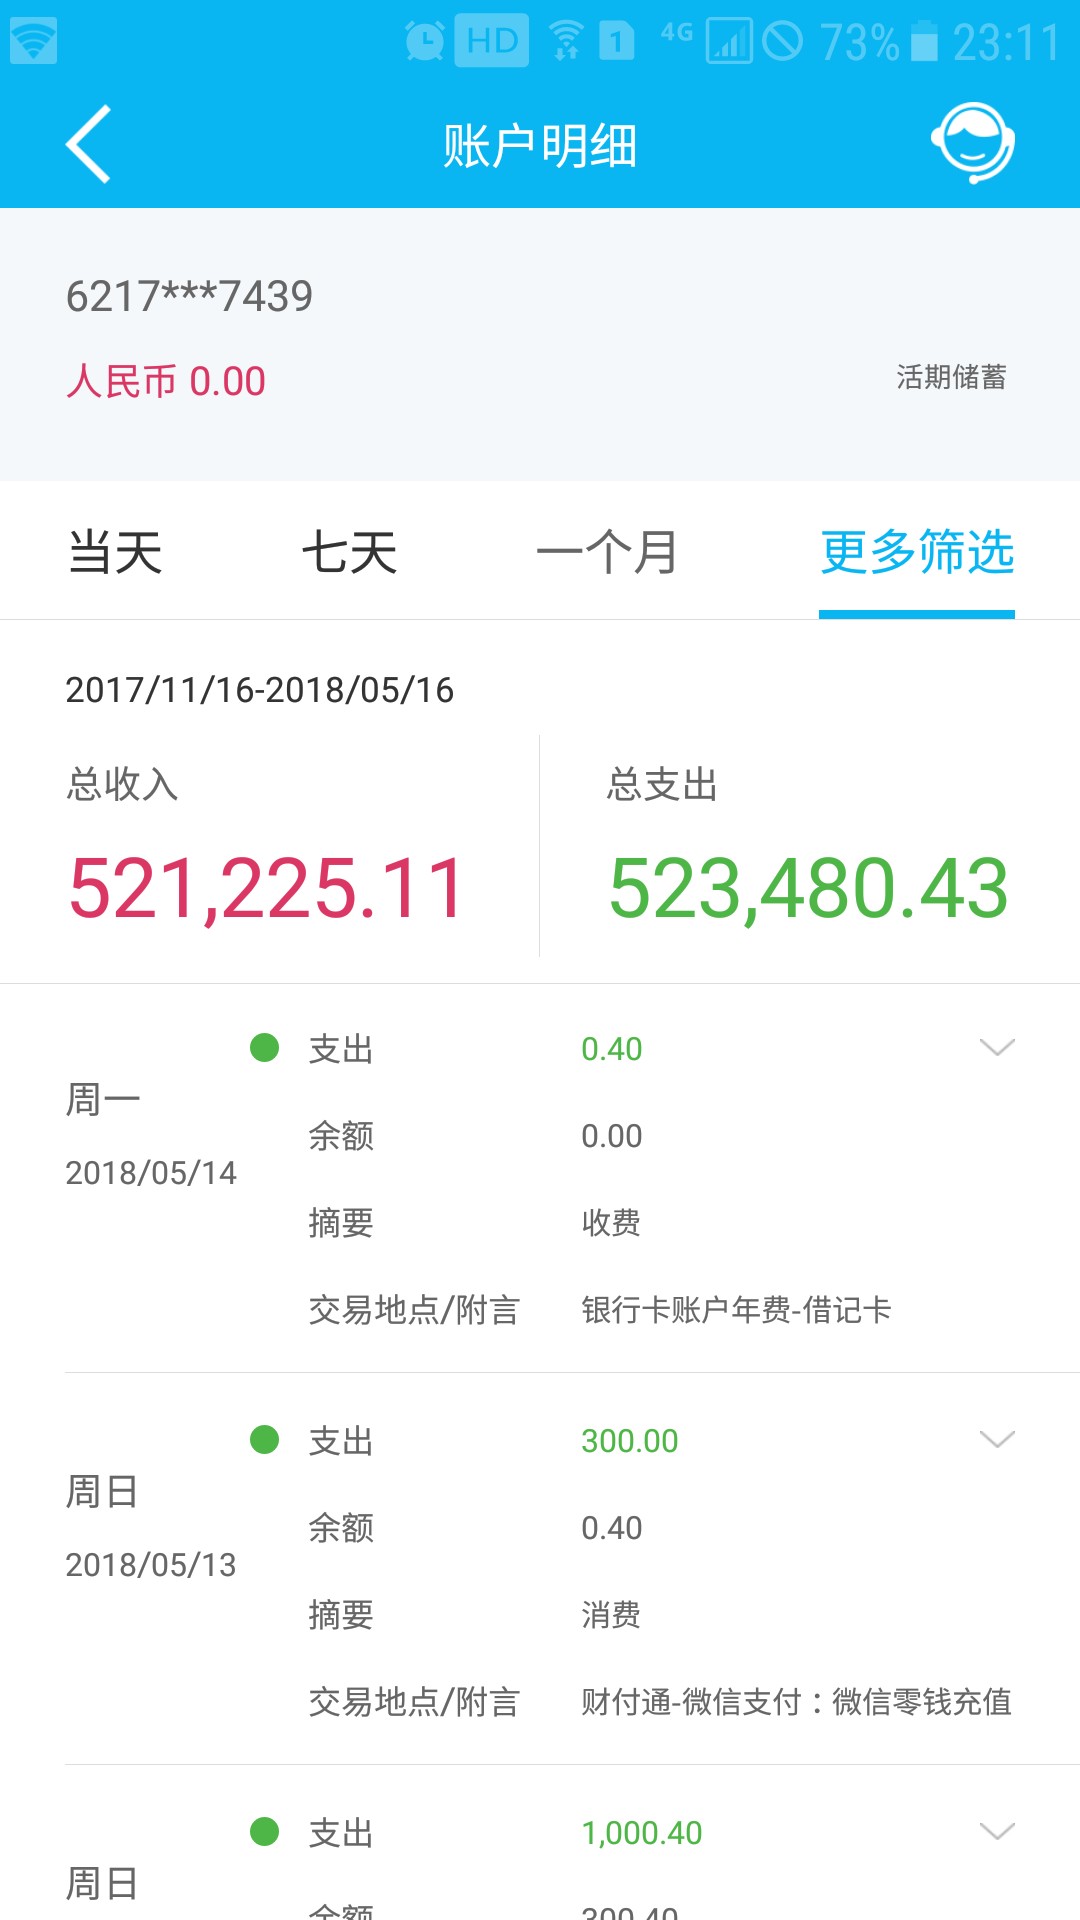Tap 财付通-微信支付：微信零钱充值 remark
This screenshot has width=1080, height=1920.
coord(797,1701)
